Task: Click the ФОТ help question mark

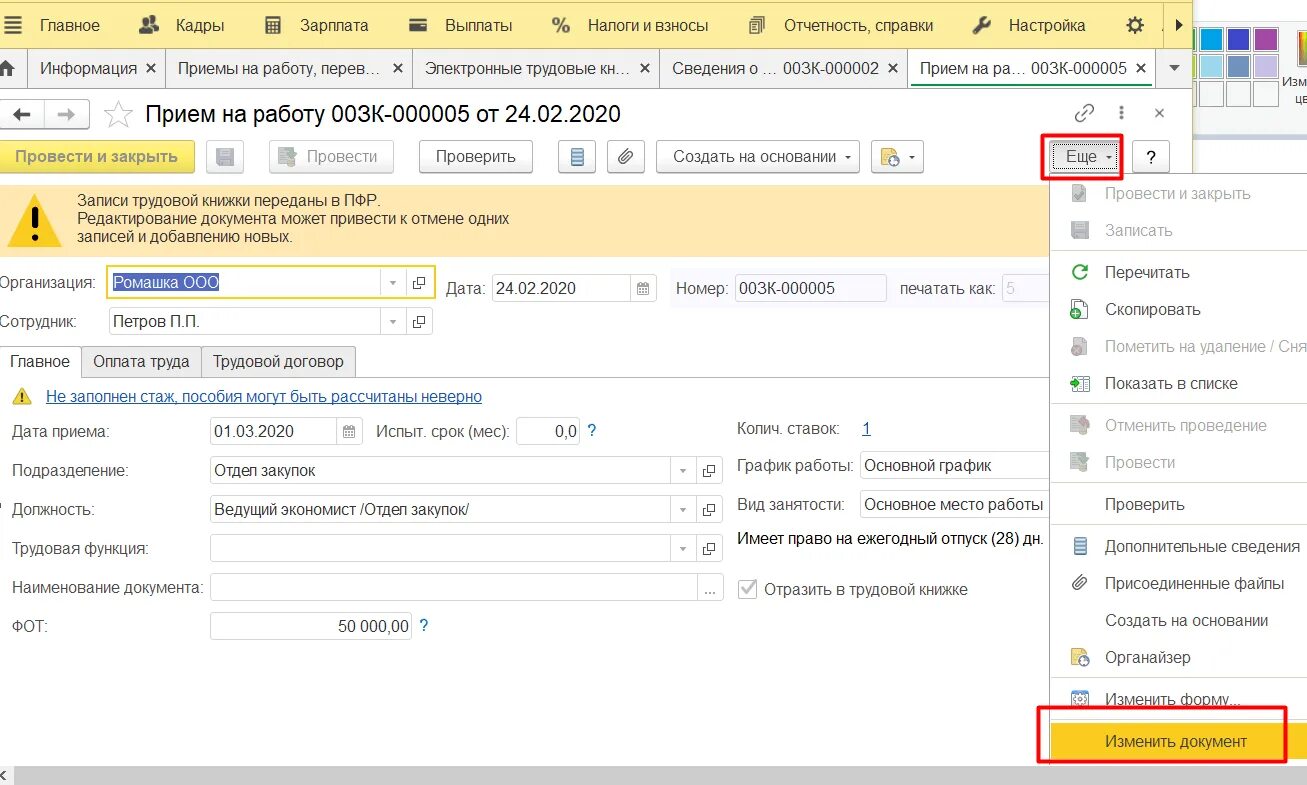Action: (424, 626)
